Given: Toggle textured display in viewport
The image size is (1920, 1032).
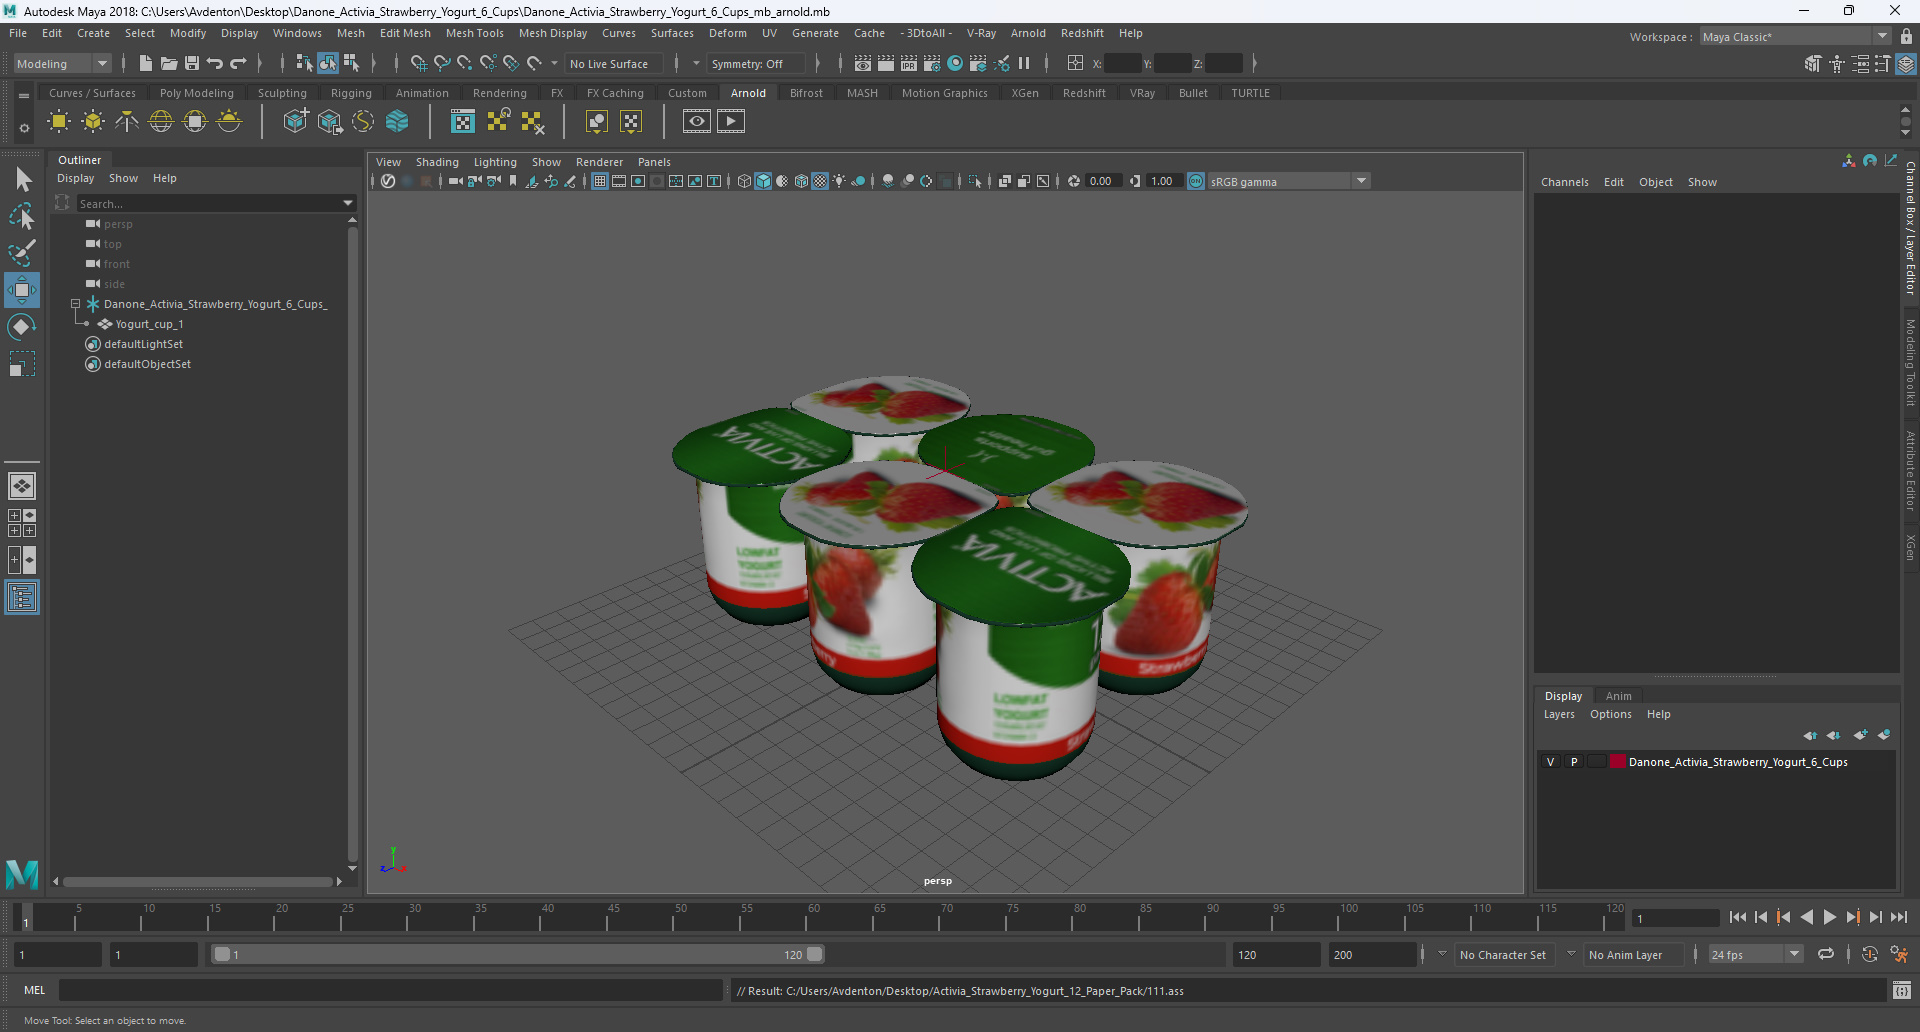Looking at the screenshot, I should [820, 181].
